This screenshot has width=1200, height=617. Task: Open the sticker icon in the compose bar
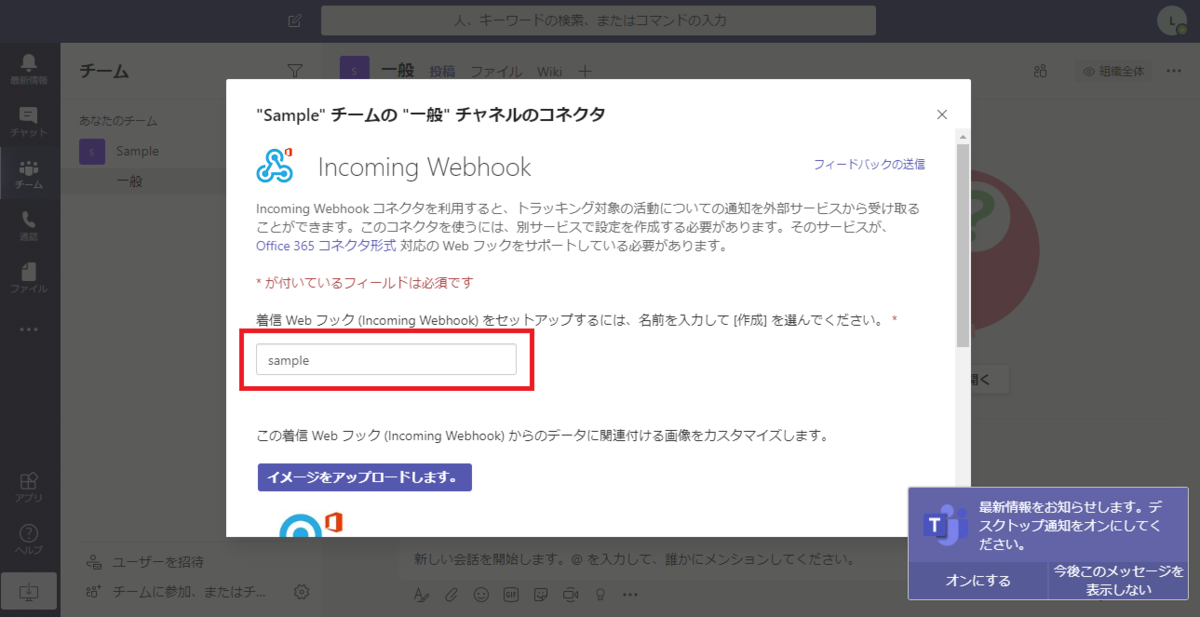click(541, 594)
